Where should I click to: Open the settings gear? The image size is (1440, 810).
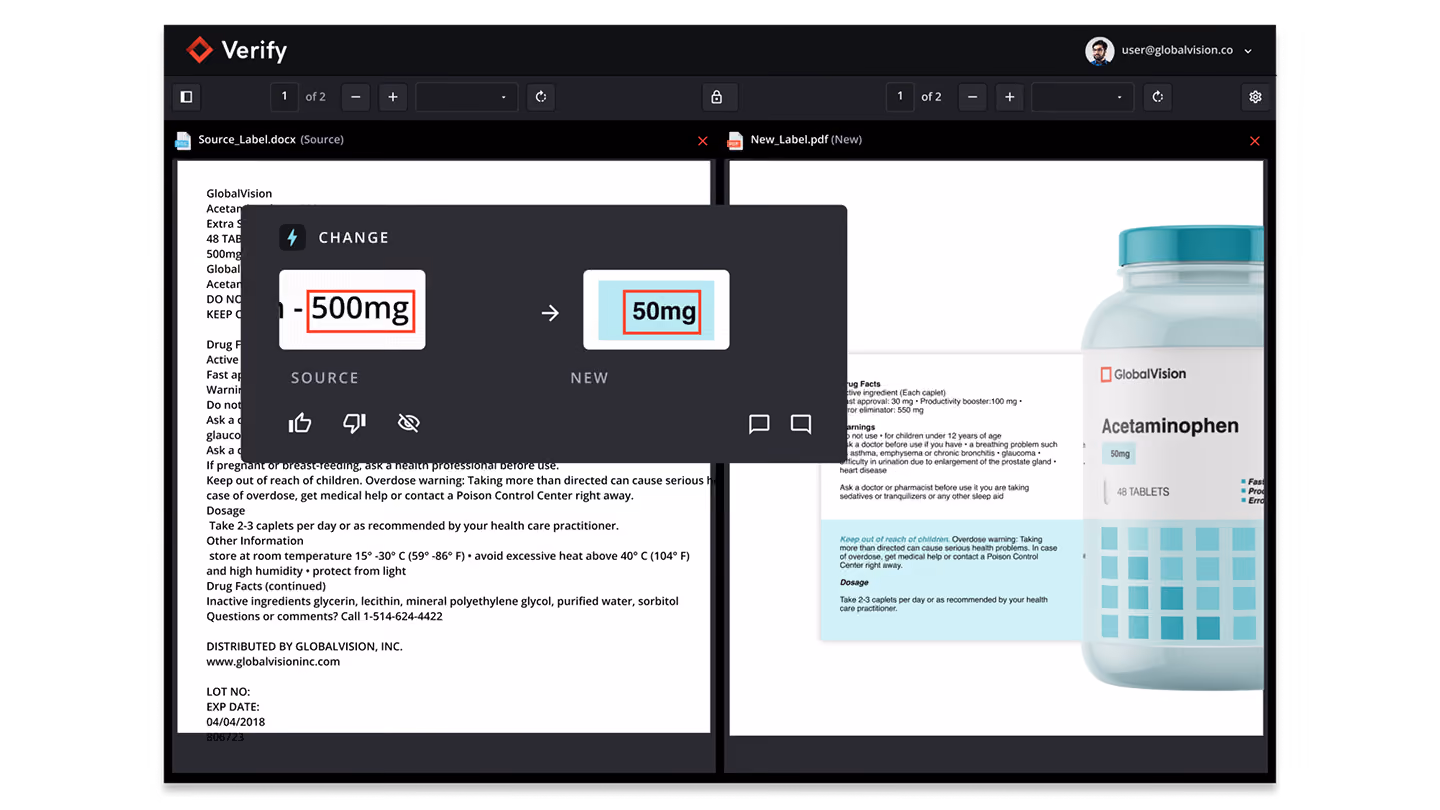(x=1255, y=97)
